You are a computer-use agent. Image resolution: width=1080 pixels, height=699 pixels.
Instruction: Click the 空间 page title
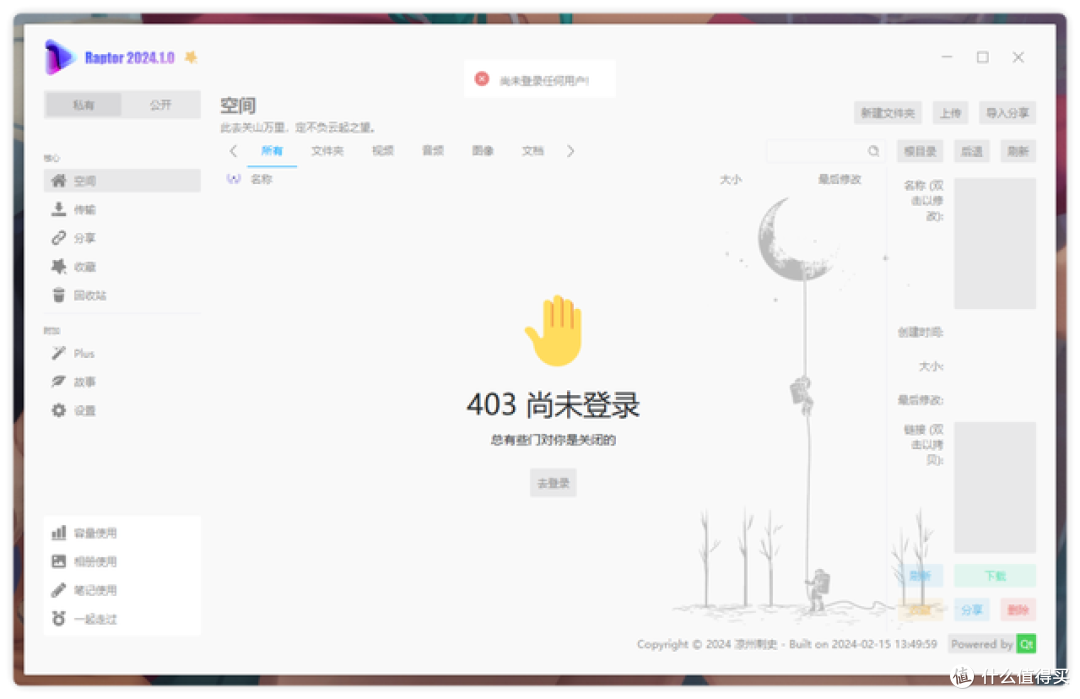[x=238, y=105]
